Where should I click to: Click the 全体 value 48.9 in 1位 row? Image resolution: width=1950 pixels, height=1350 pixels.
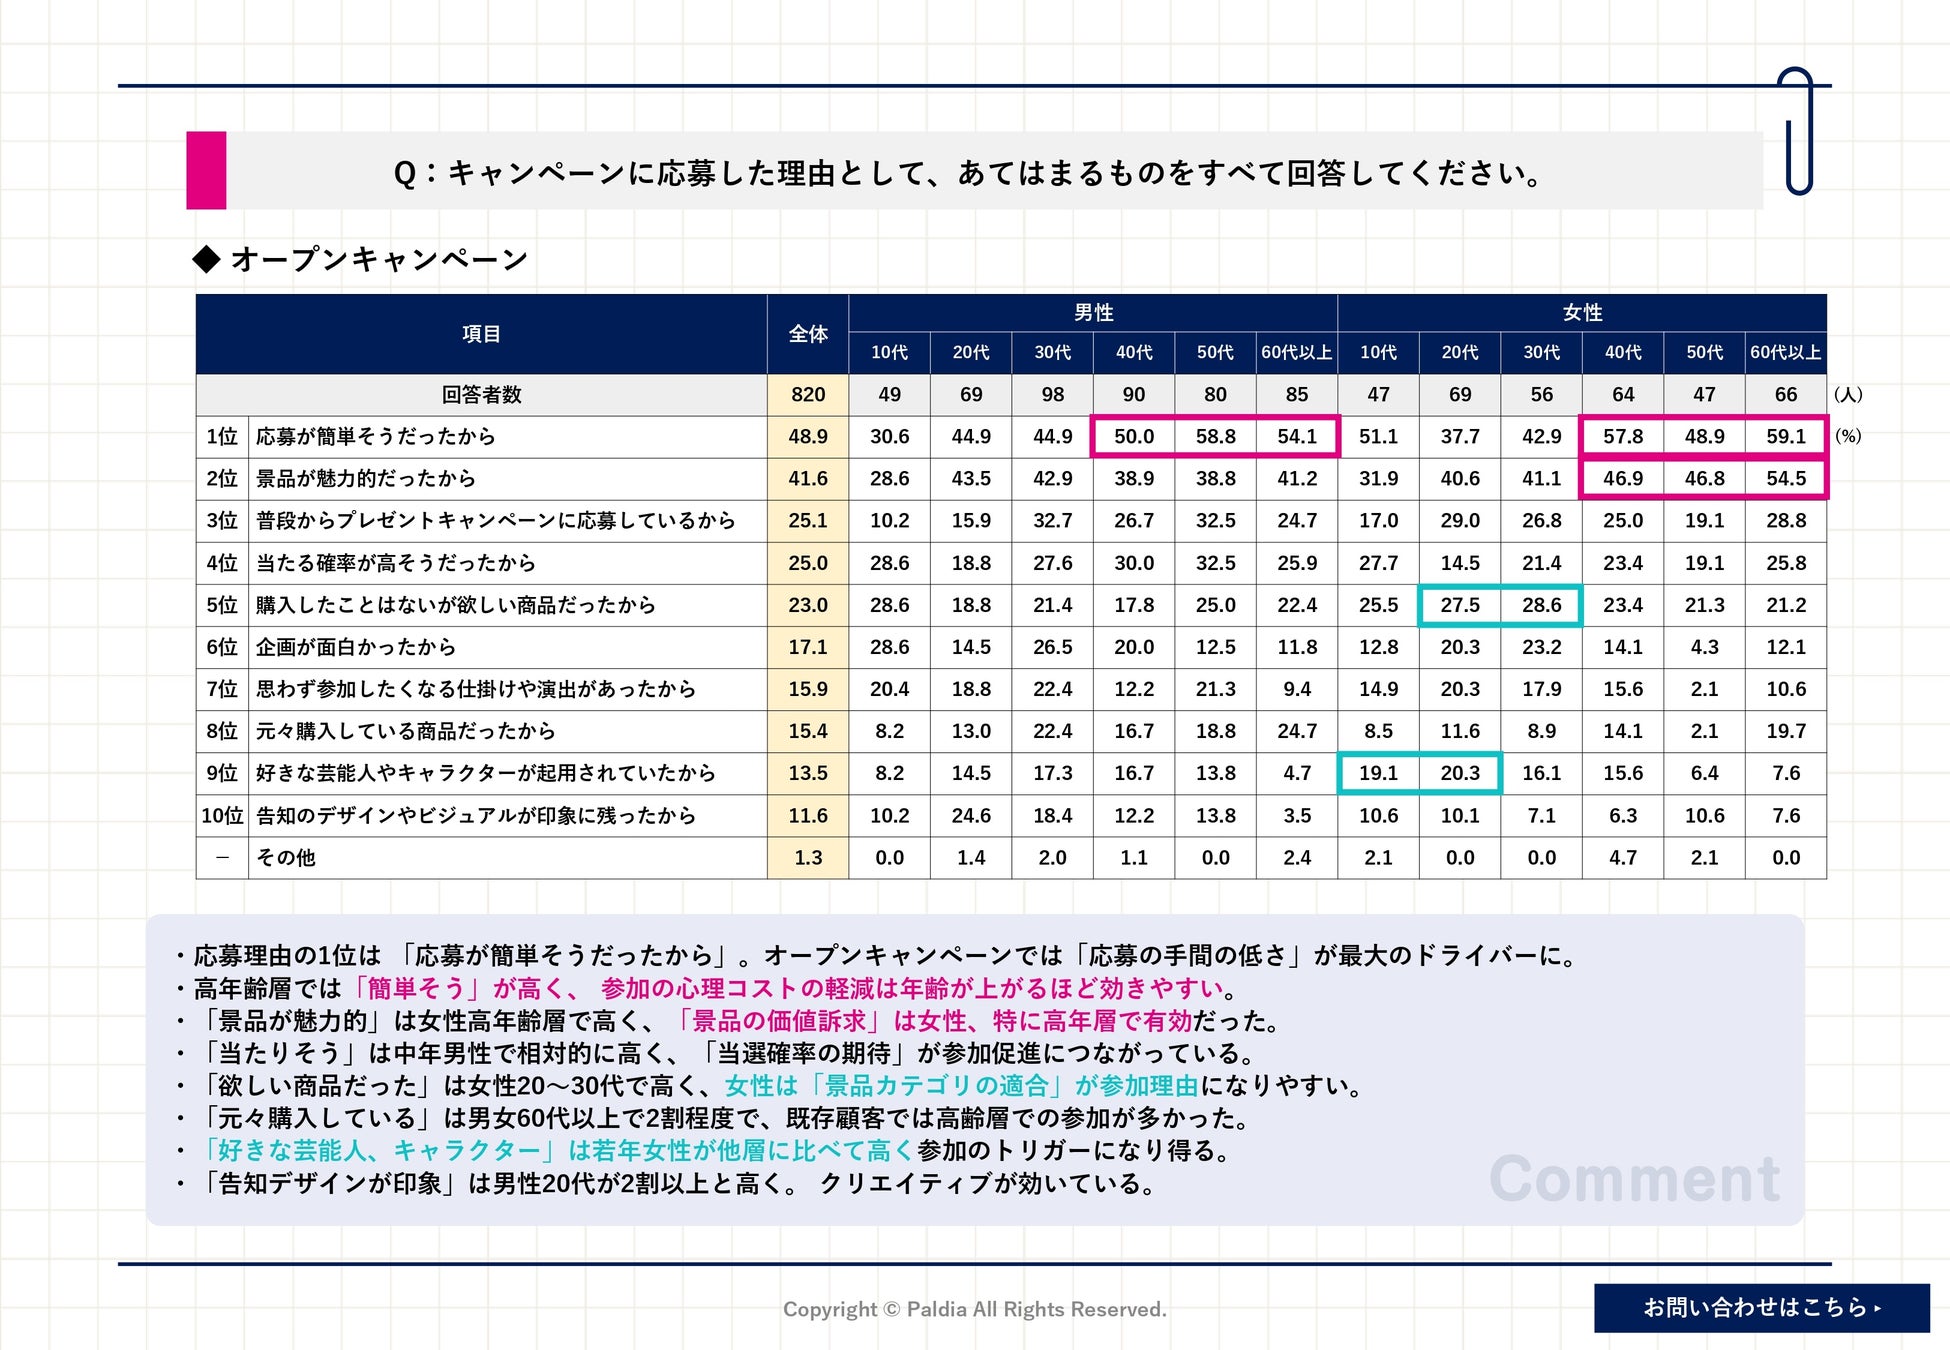point(808,437)
